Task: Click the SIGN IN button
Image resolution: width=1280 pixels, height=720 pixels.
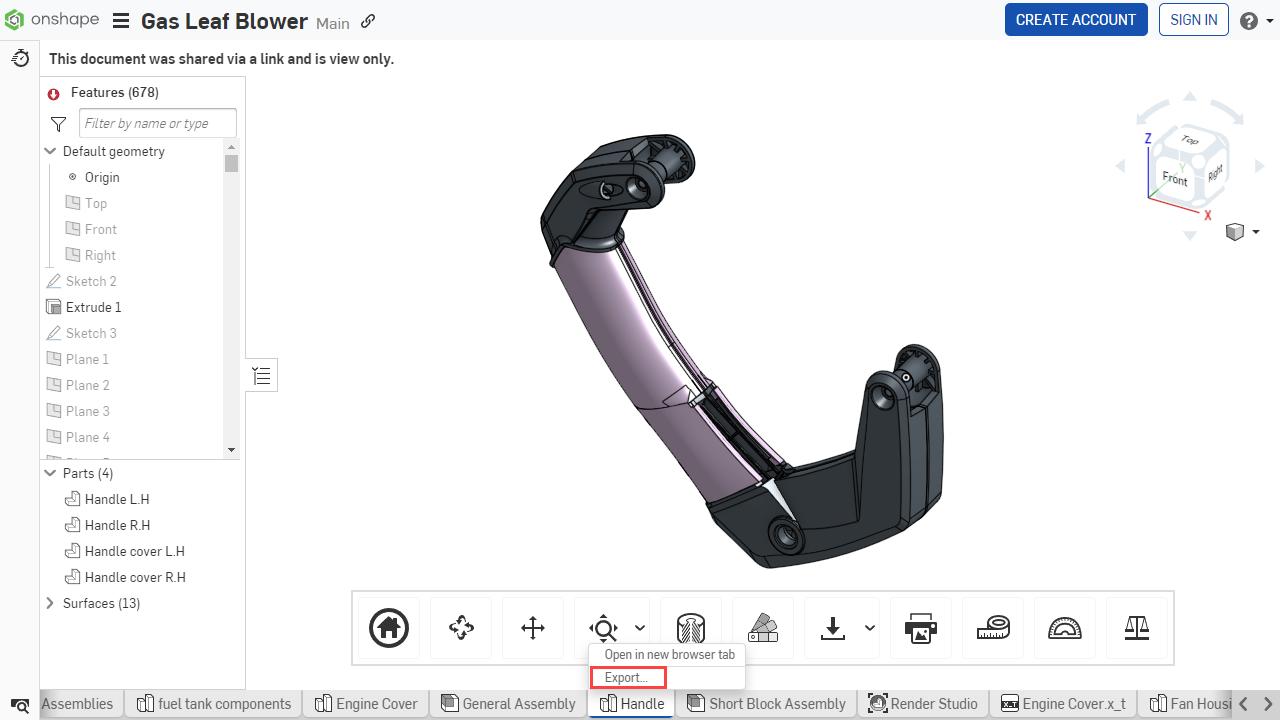Action: click(x=1193, y=19)
